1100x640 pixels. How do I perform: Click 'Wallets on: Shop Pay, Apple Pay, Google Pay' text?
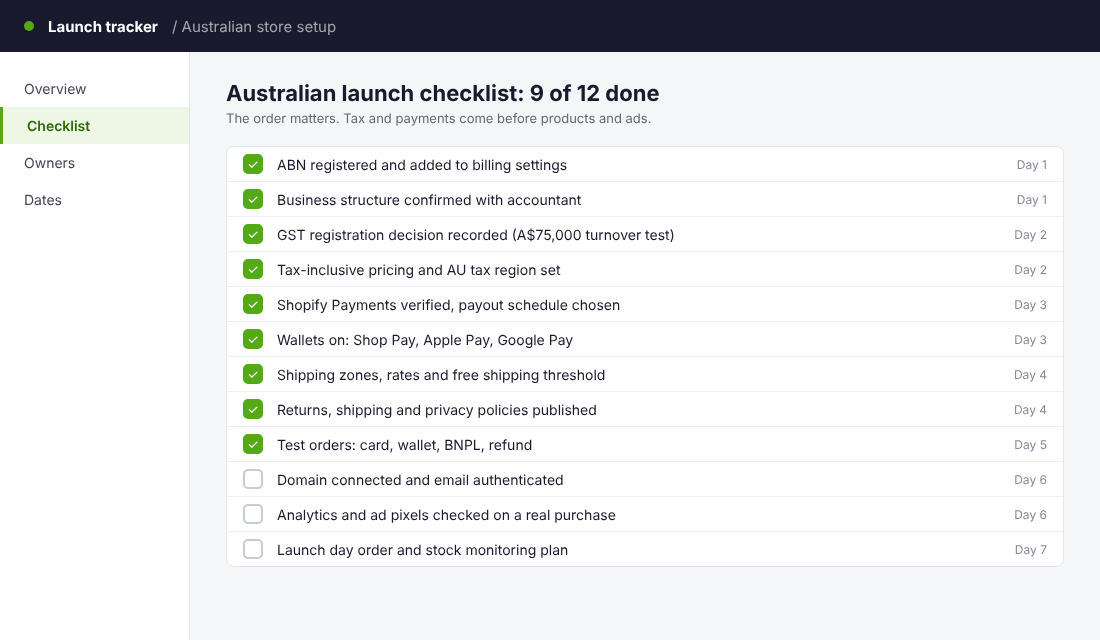click(424, 340)
